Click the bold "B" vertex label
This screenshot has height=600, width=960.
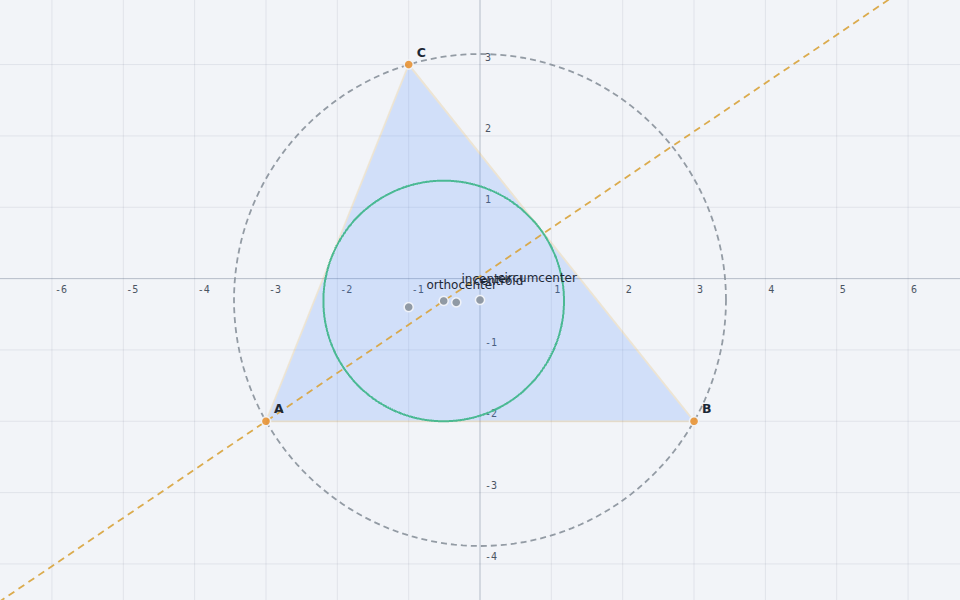(x=707, y=409)
